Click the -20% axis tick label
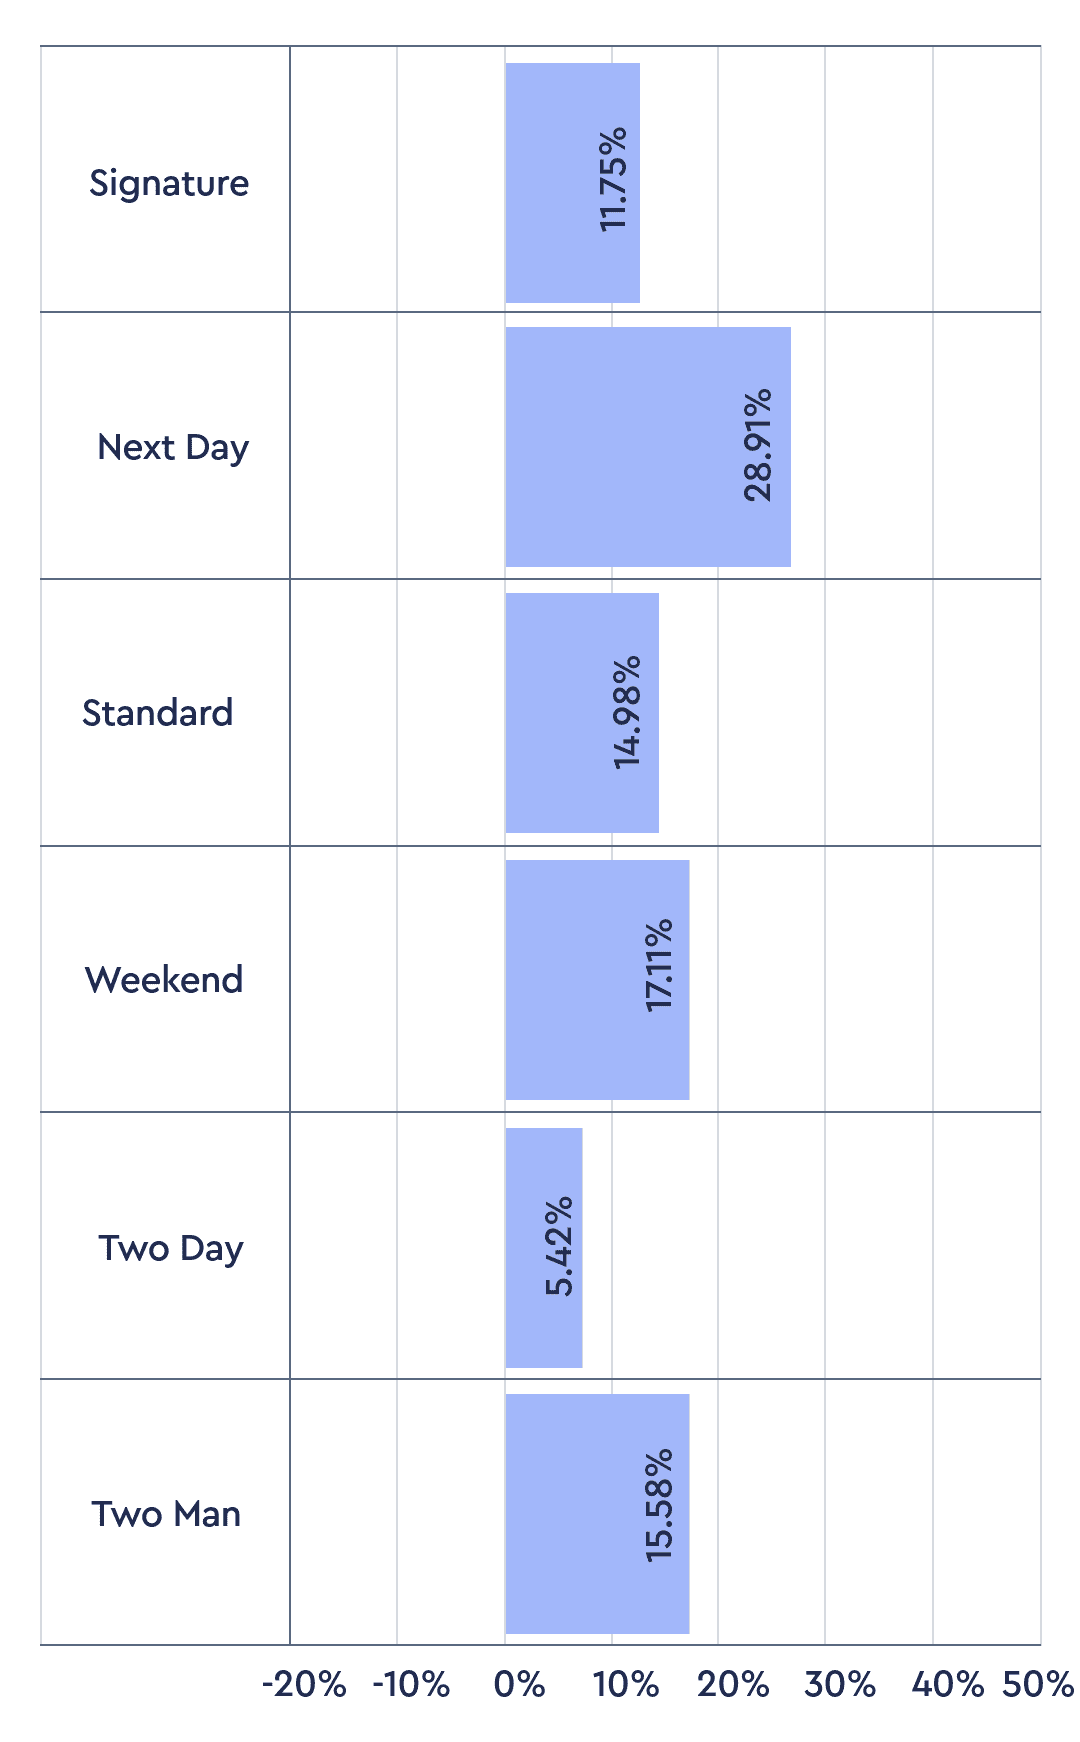Image resolution: width=1080 pixels, height=1742 pixels. [x=304, y=1685]
